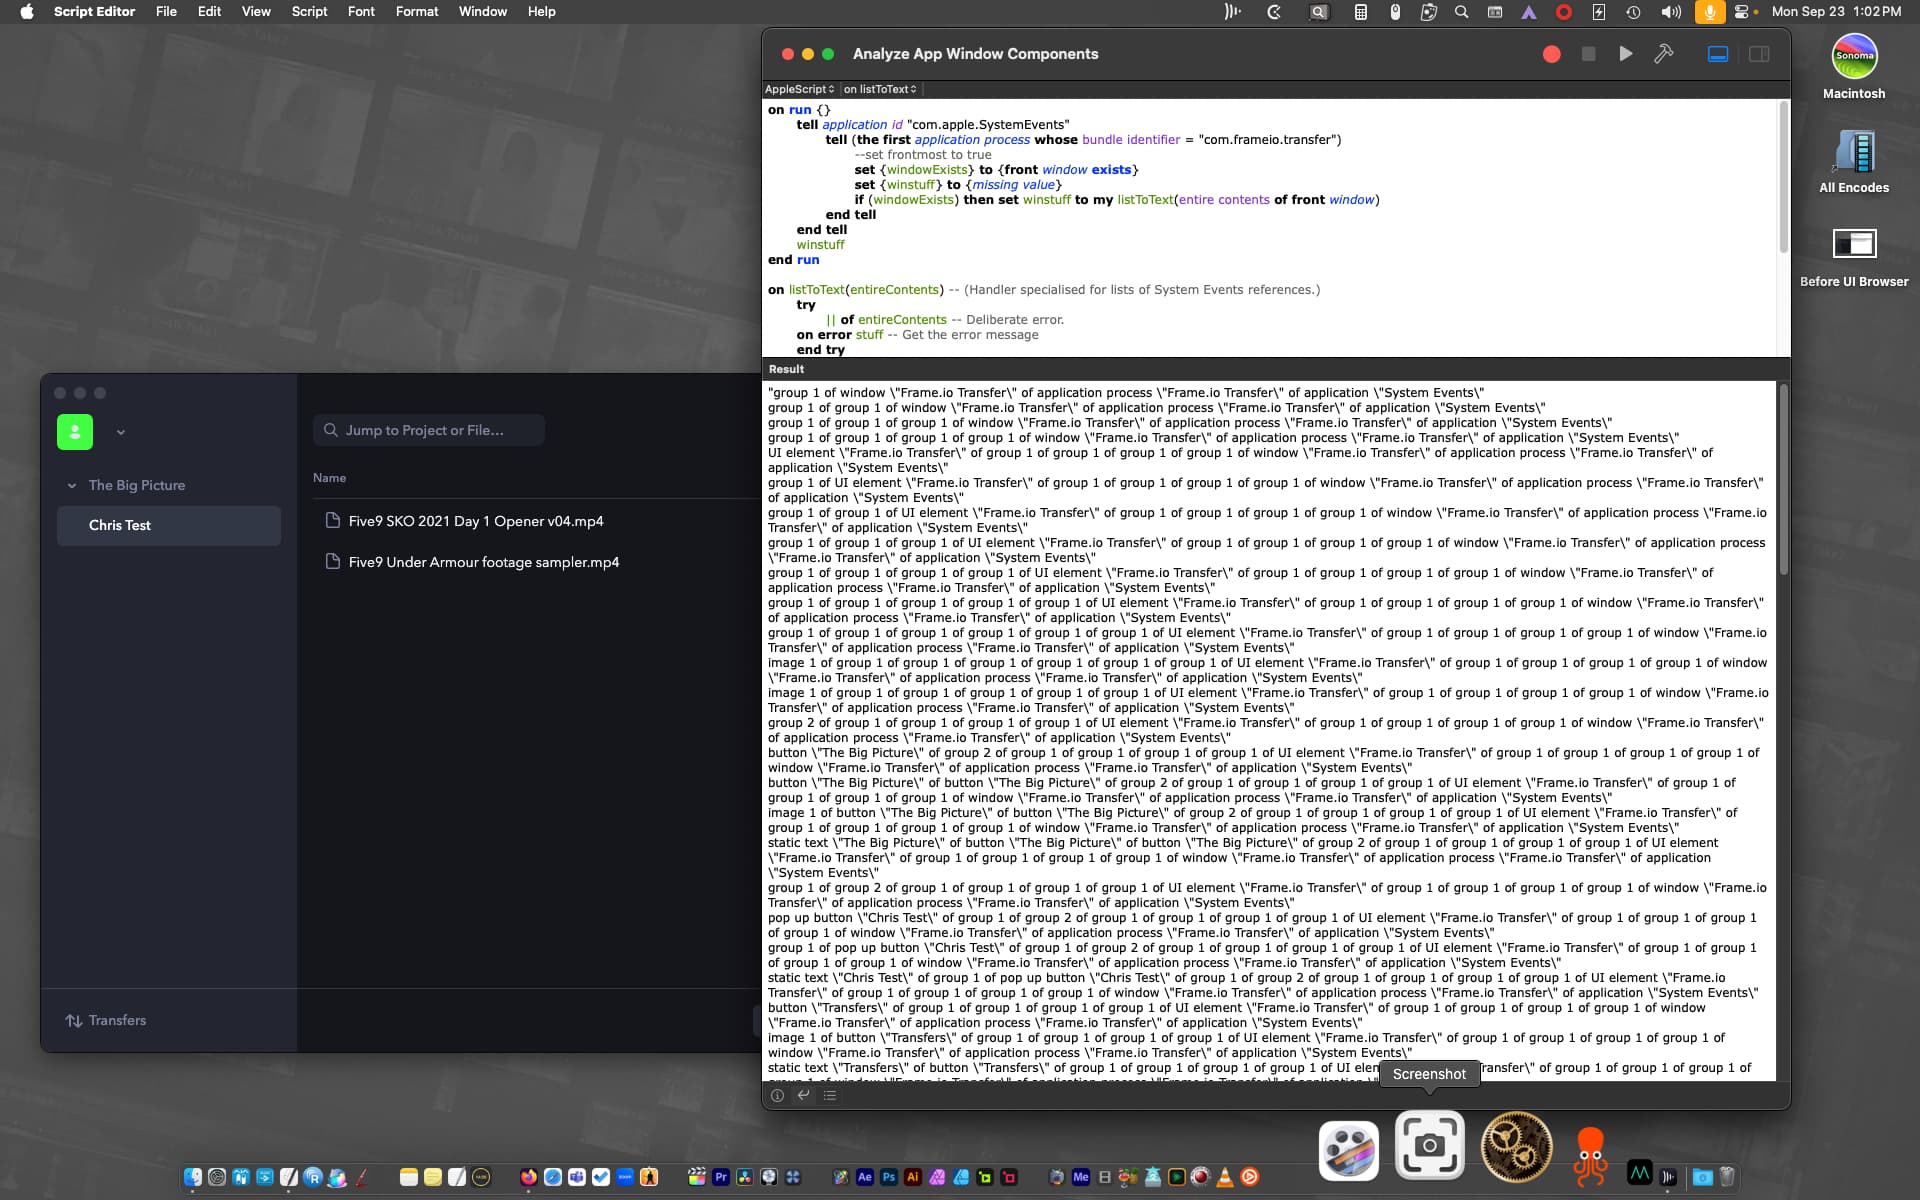1920x1200 pixels.
Task: Click the script editor vertical scrollbar
Action: [1782, 178]
